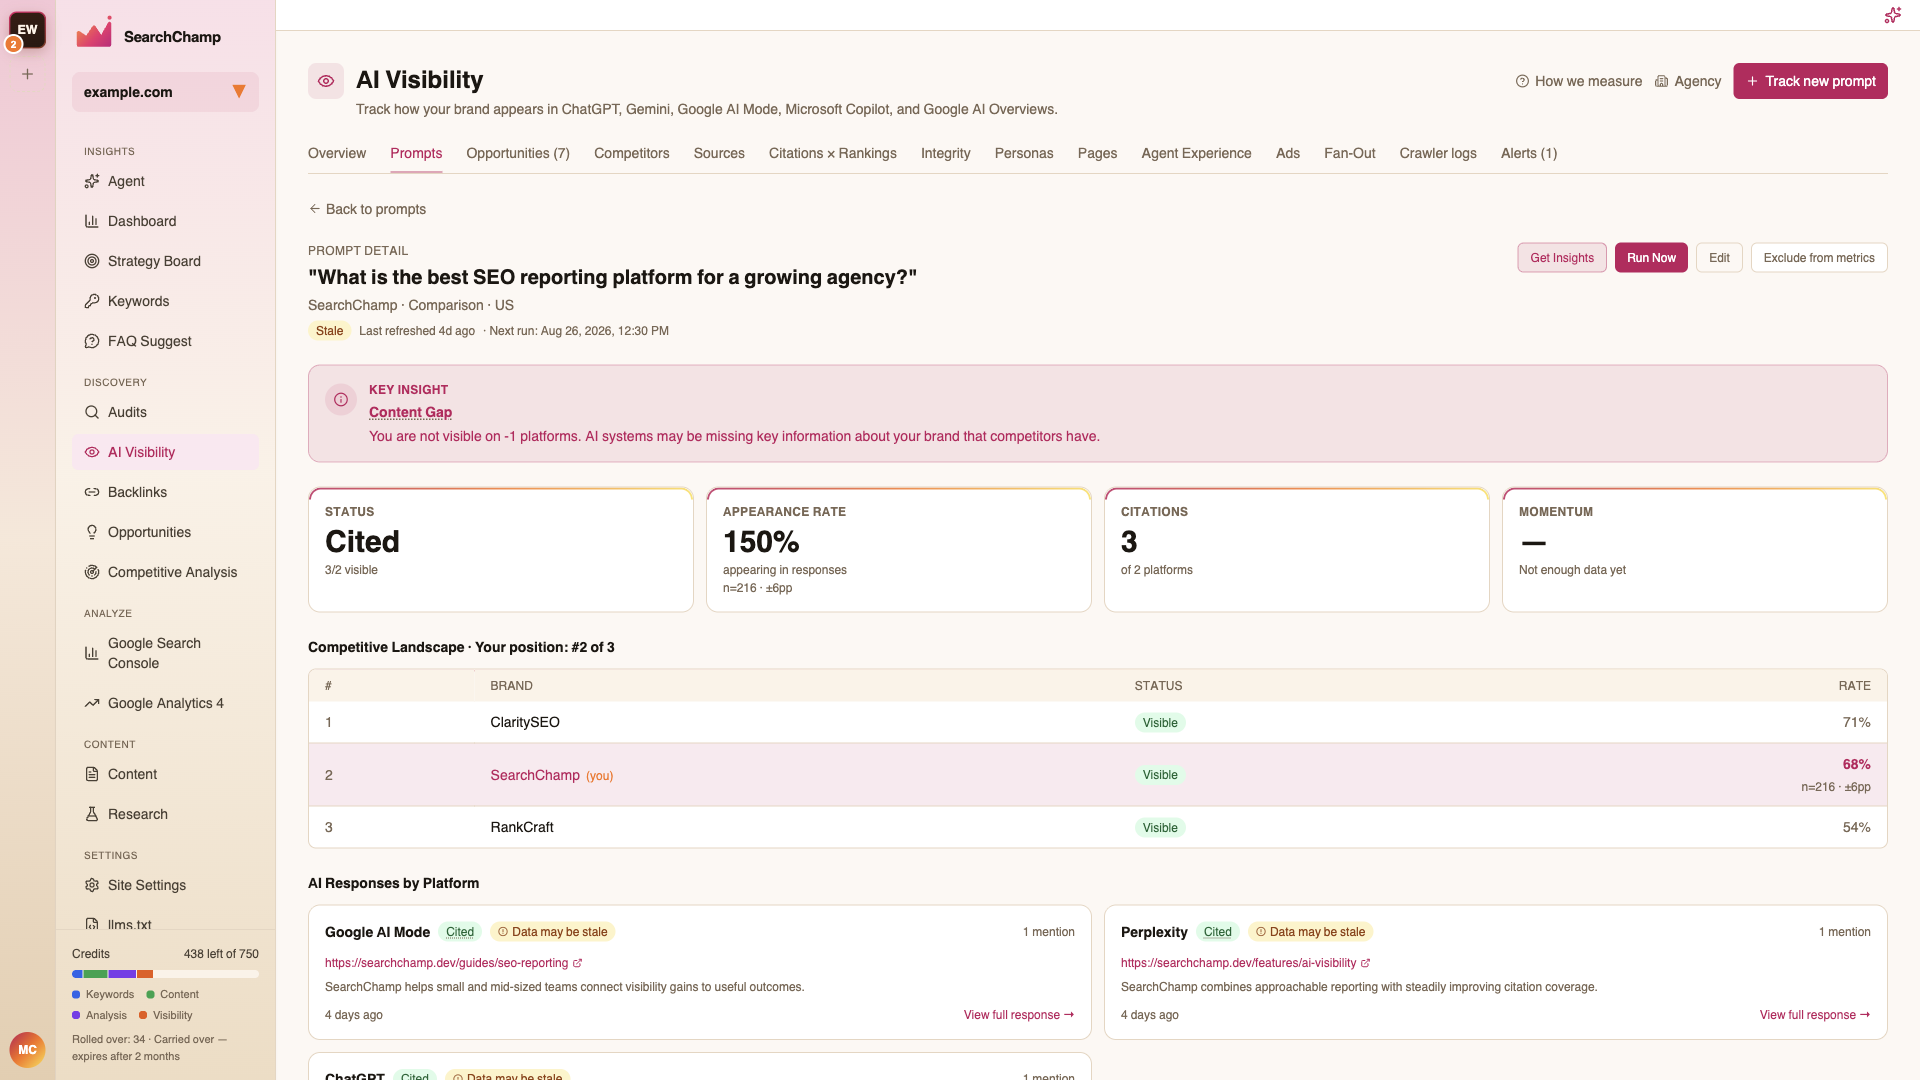Click the AI Visibility page header eye icon
This screenshot has width=1920, height=1080.
326,81
